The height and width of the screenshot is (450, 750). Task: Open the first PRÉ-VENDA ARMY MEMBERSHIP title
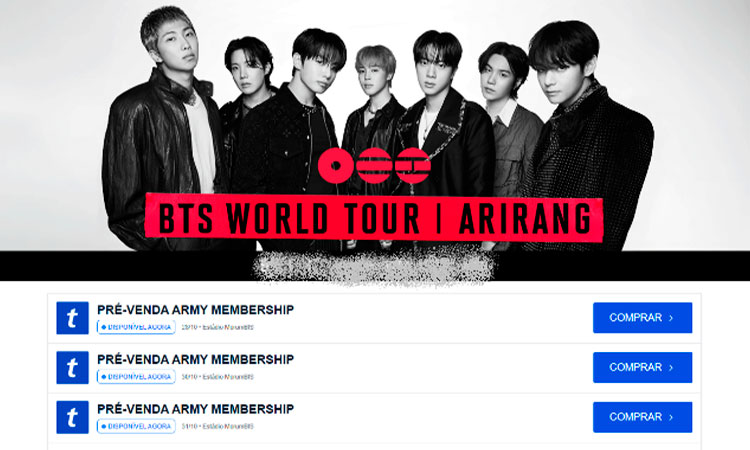pyautogui.click(x=195, y=309)
